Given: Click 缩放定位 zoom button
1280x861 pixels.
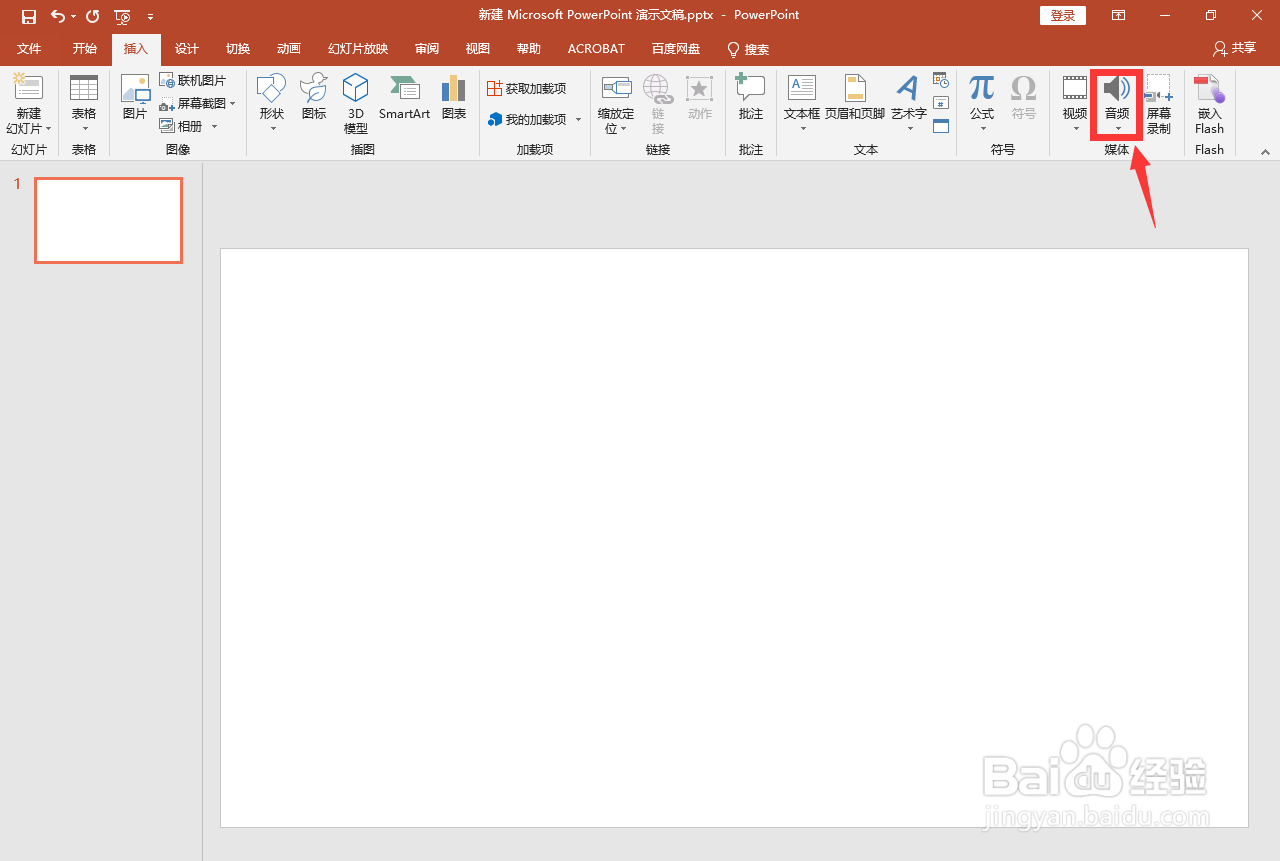Looking at the screenshot, I should point(616,104).
